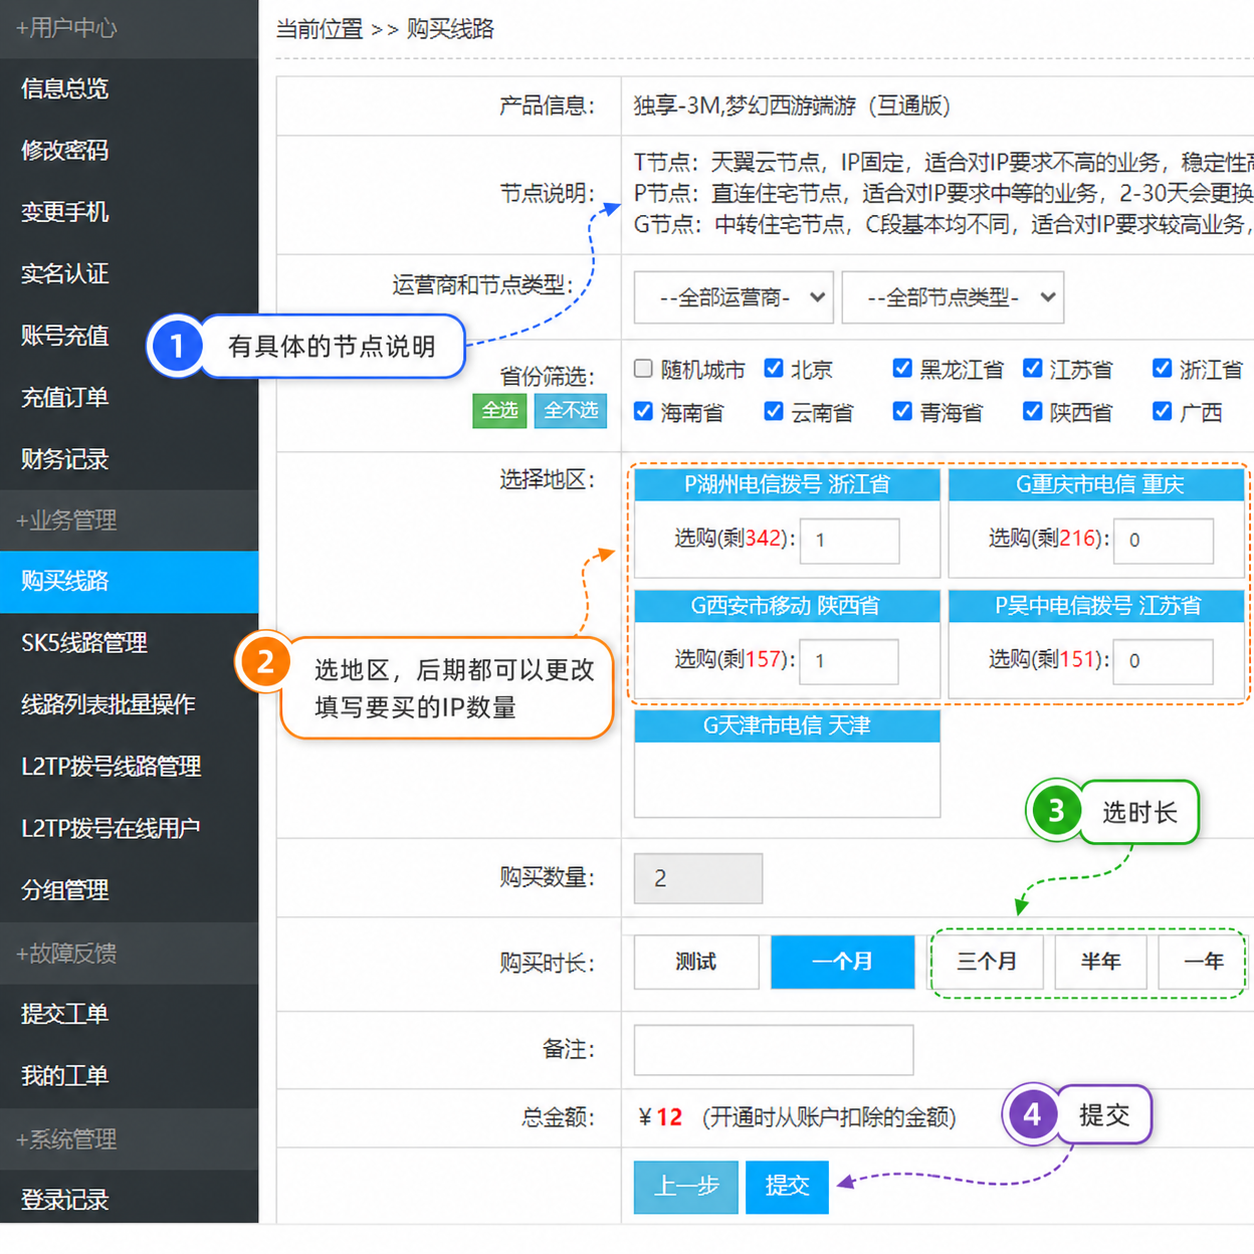
Task: Open the 全部运营商 dropdown
Action: point(734,298)
